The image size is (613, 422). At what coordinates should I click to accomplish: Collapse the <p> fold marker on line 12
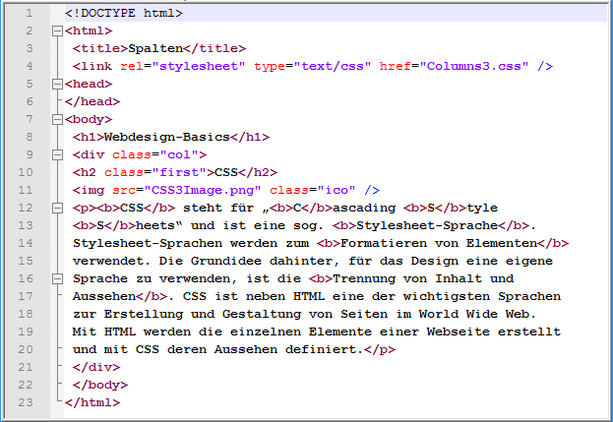coord(57,208)
